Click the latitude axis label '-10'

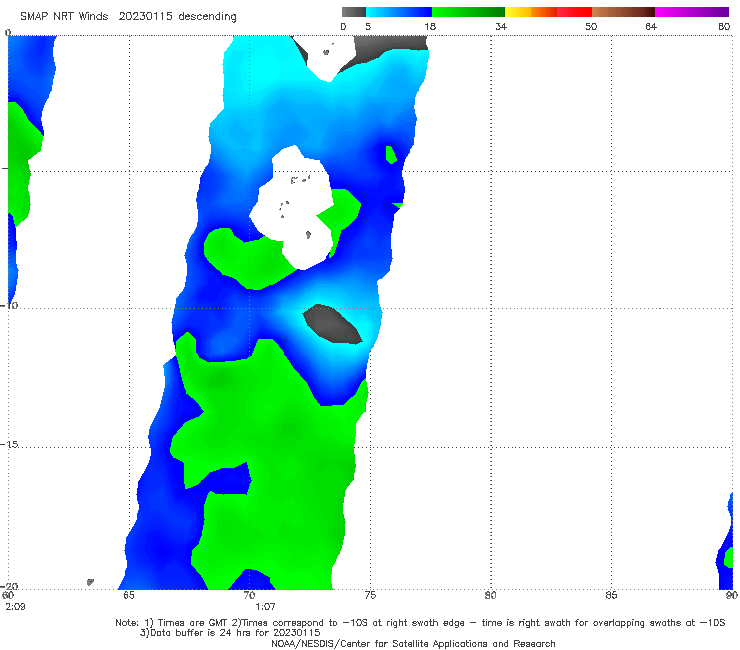9,305
